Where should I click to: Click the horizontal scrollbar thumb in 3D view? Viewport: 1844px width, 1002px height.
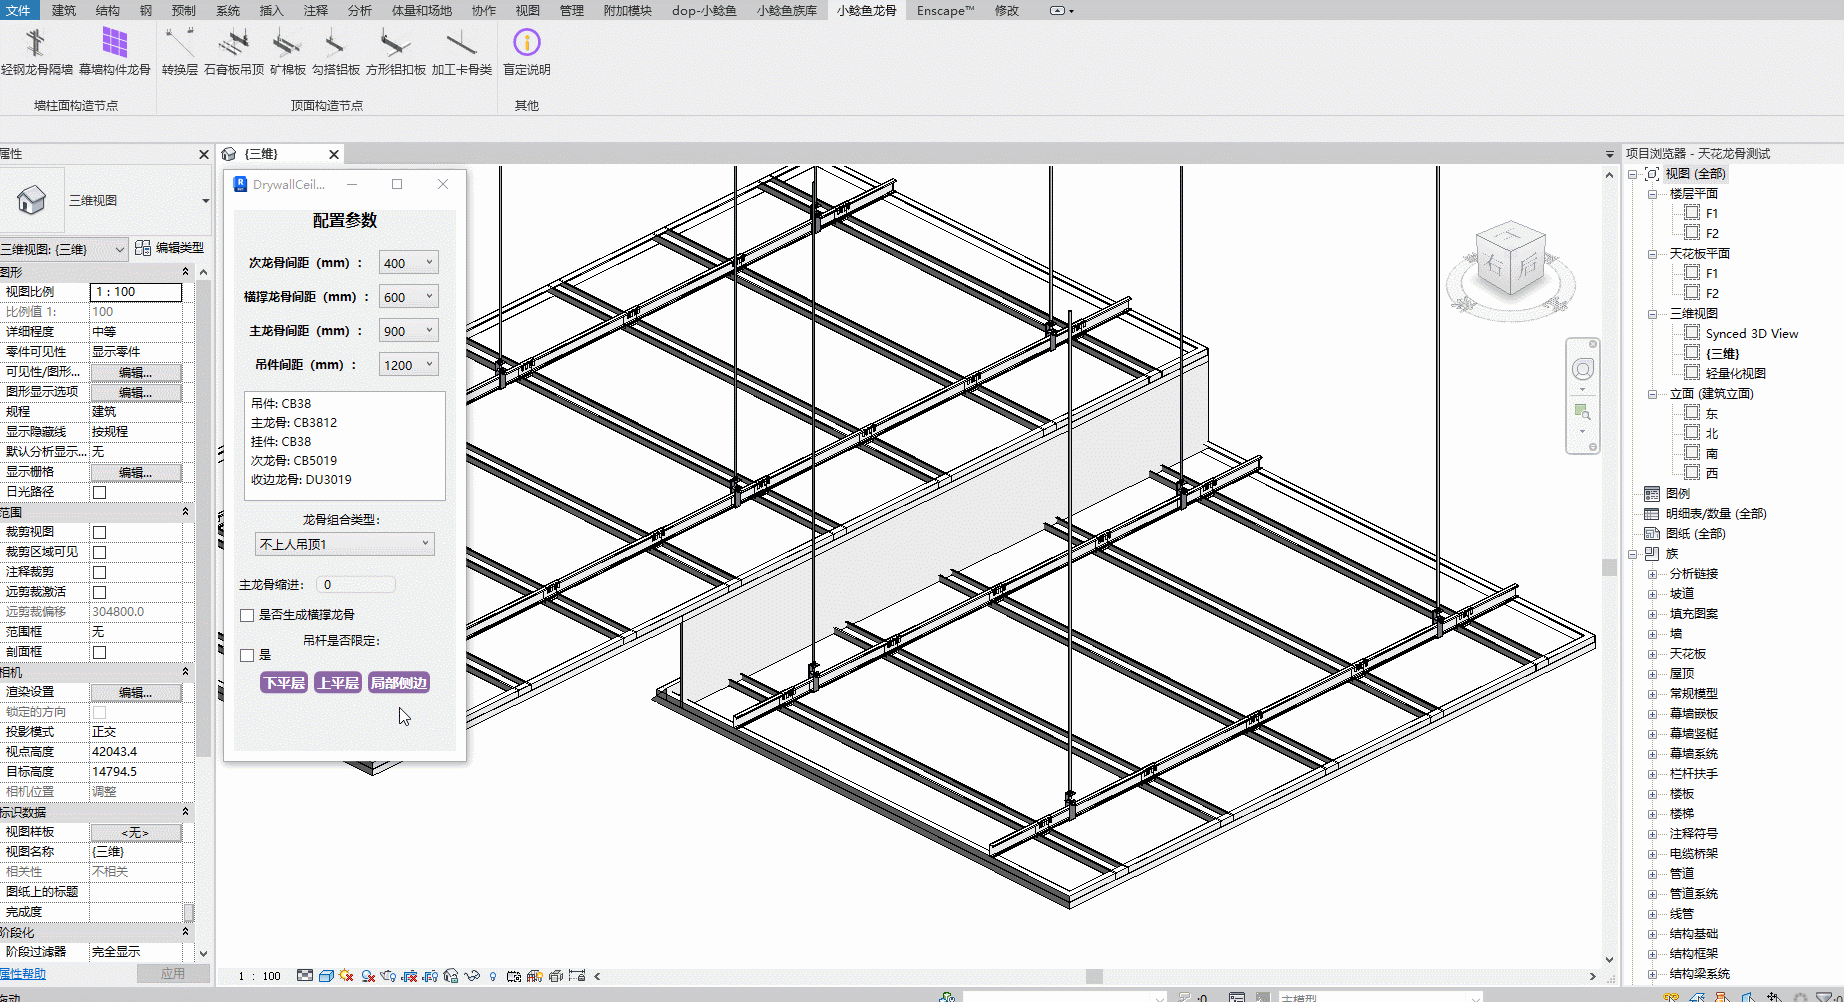1094,976
